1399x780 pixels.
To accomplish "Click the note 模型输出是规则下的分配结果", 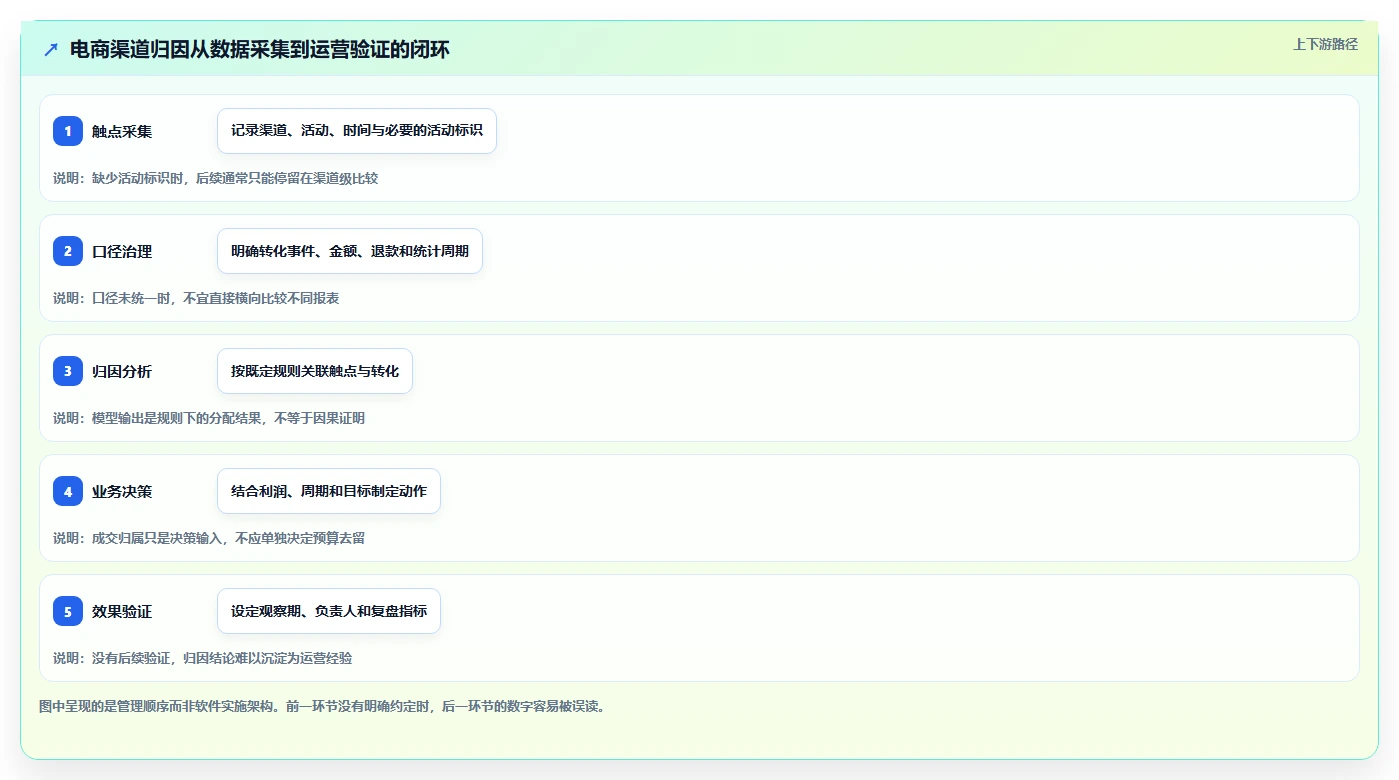I will (x=178, y=418).
